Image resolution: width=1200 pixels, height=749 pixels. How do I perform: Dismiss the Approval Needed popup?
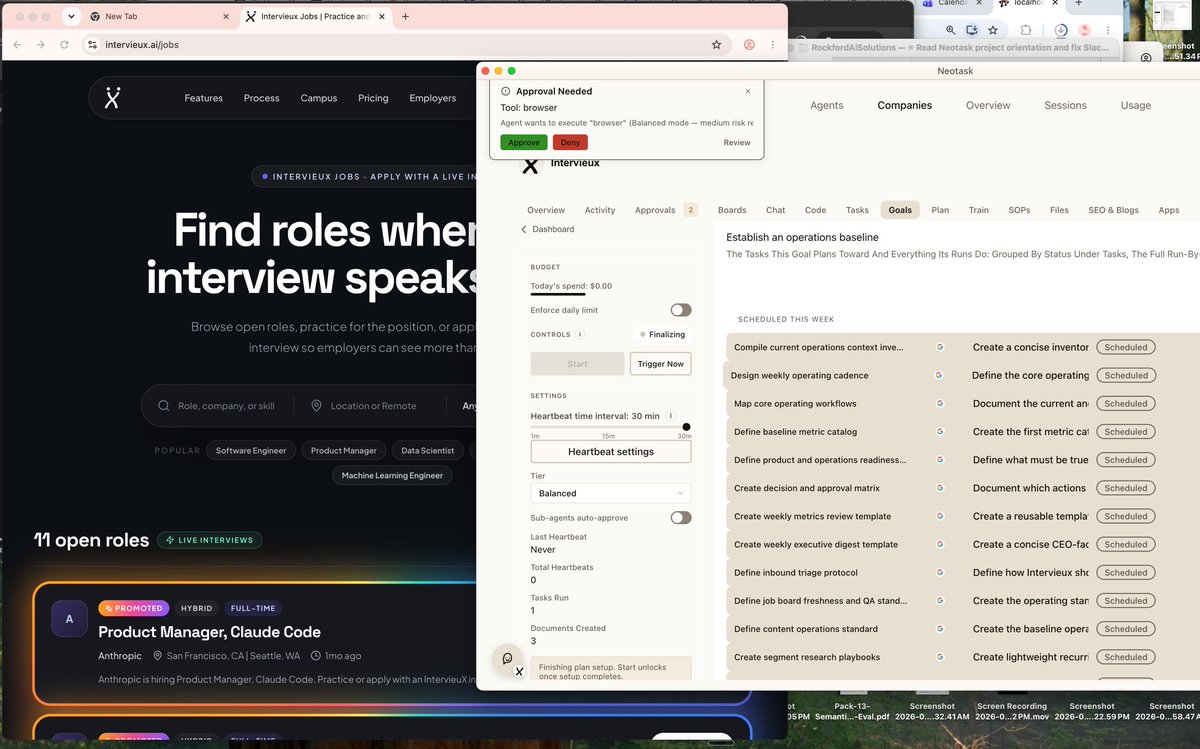click(748, 91)
